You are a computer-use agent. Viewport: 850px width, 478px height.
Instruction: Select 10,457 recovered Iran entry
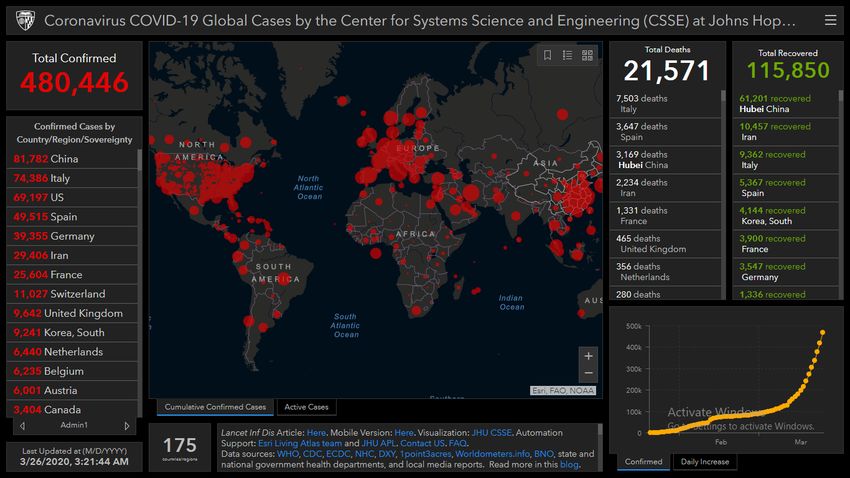point(785,132)
